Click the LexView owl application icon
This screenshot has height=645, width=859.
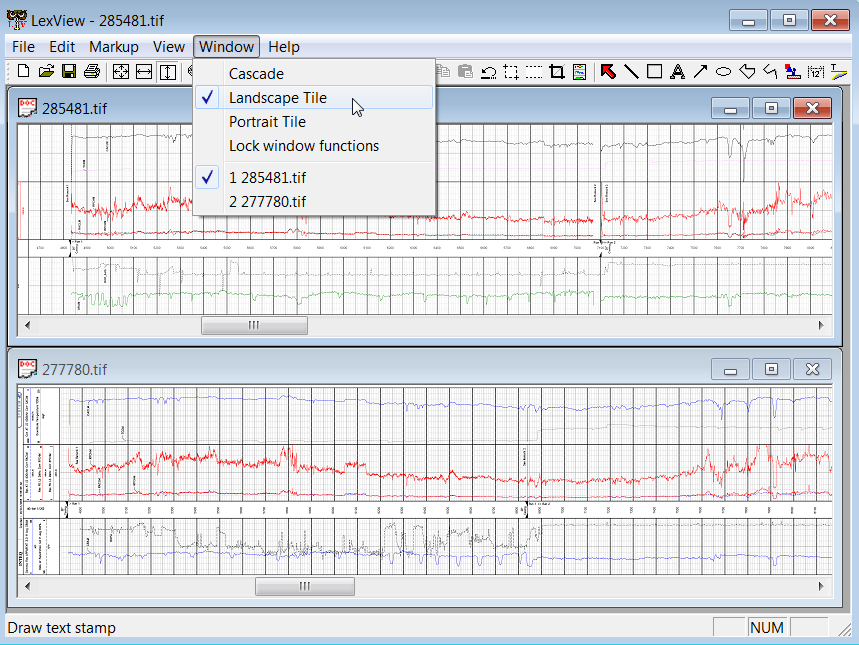coord(17,20)
